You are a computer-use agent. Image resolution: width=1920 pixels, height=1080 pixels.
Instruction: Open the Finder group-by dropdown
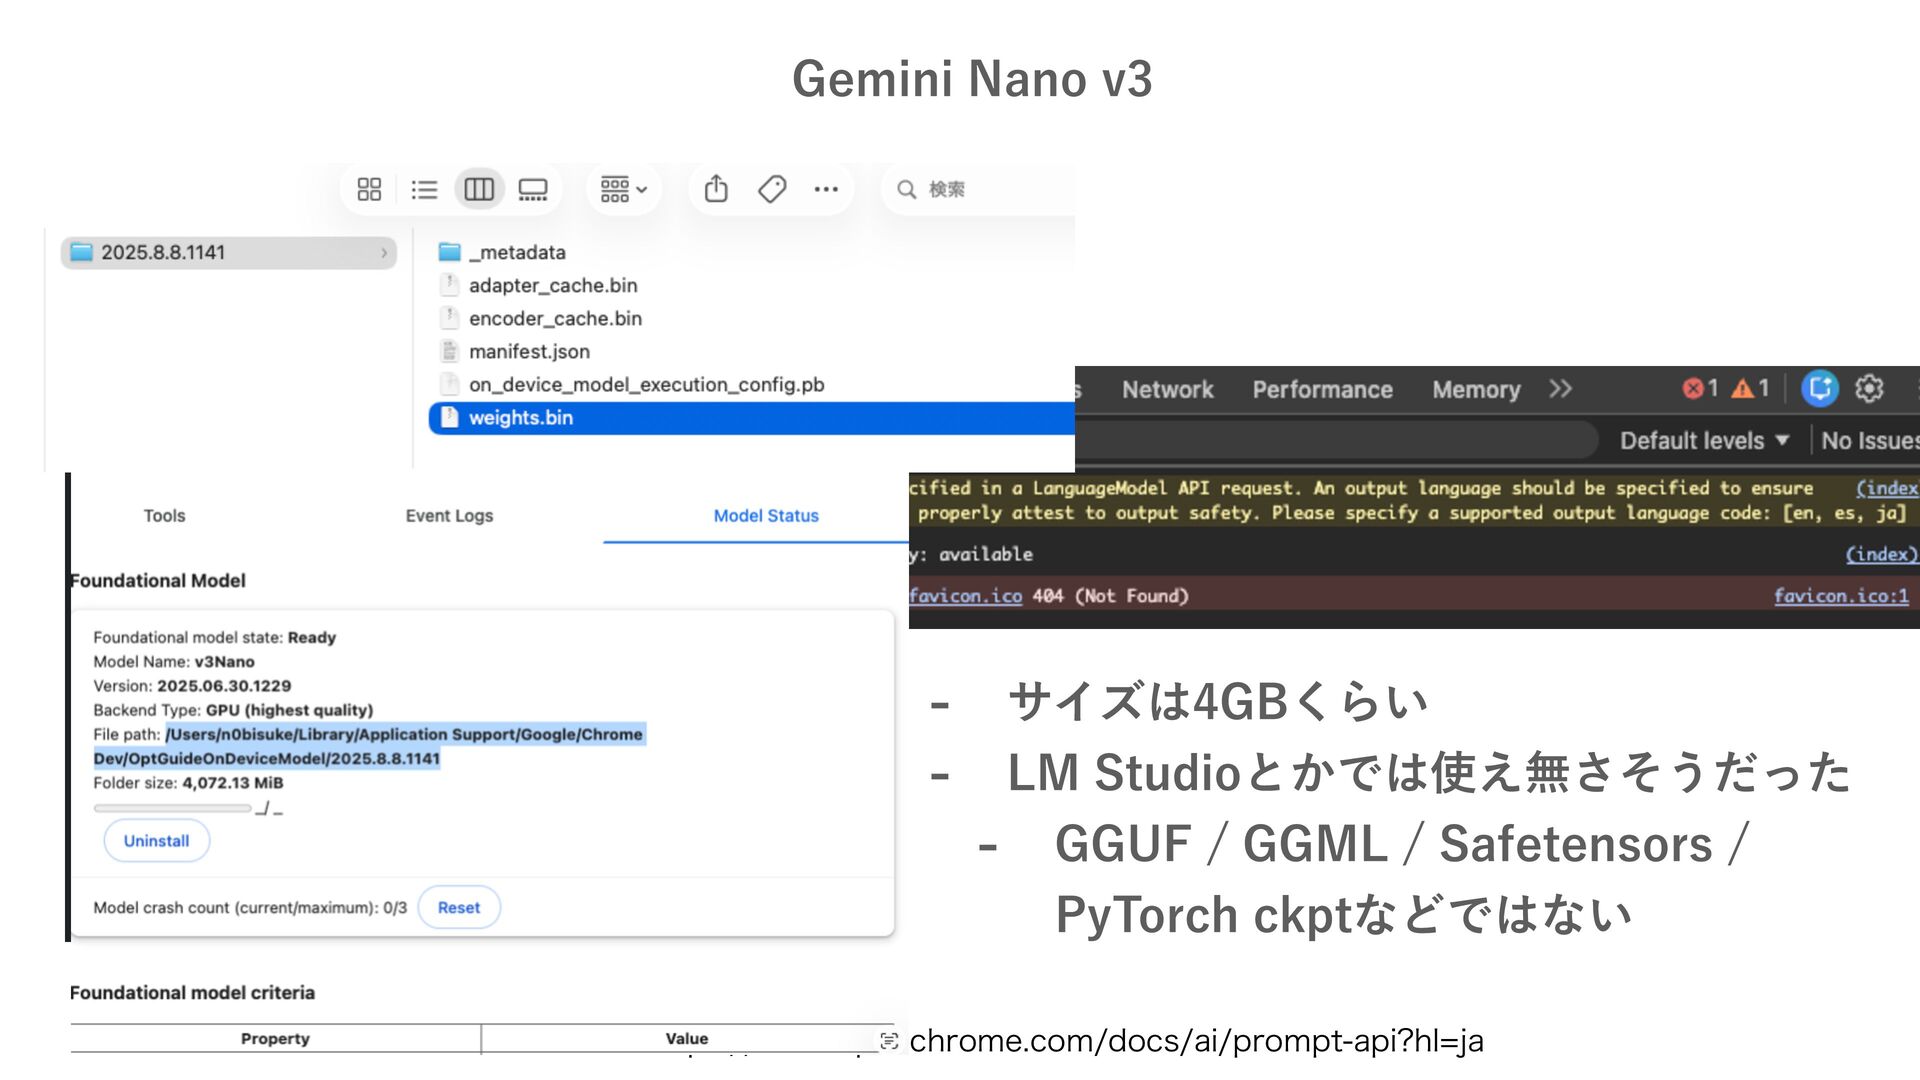[x=624, y=189]
